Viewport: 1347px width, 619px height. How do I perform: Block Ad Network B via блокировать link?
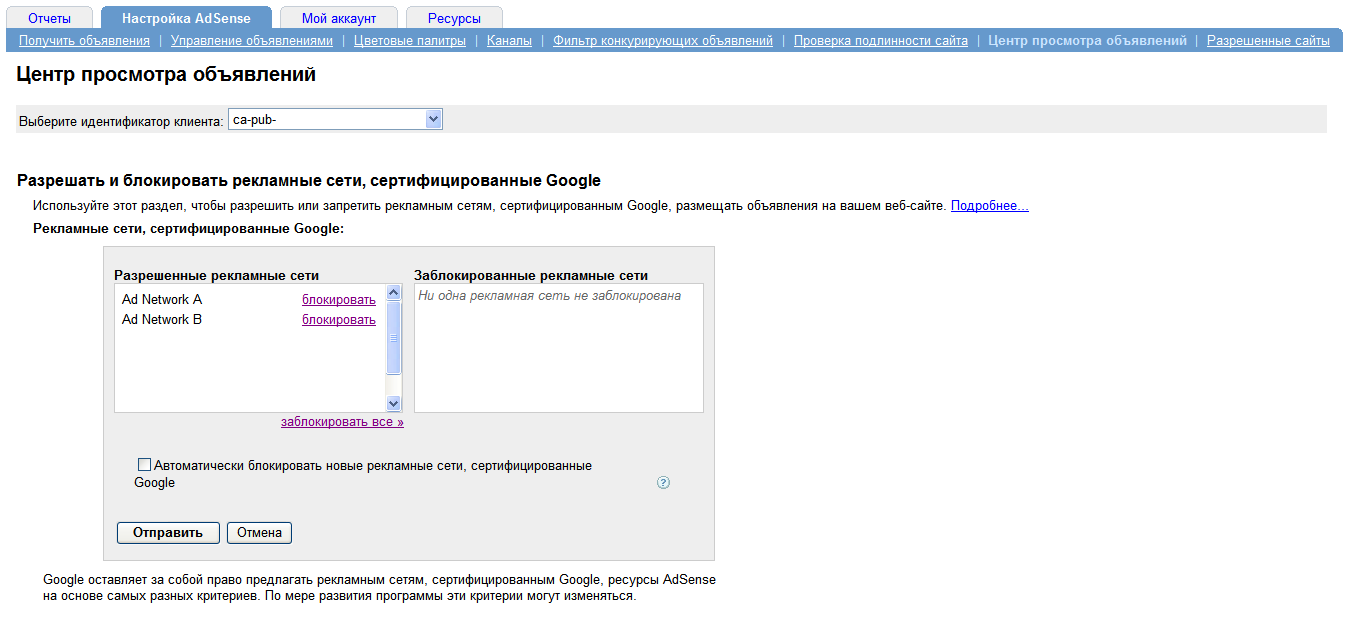coord(339,320)
